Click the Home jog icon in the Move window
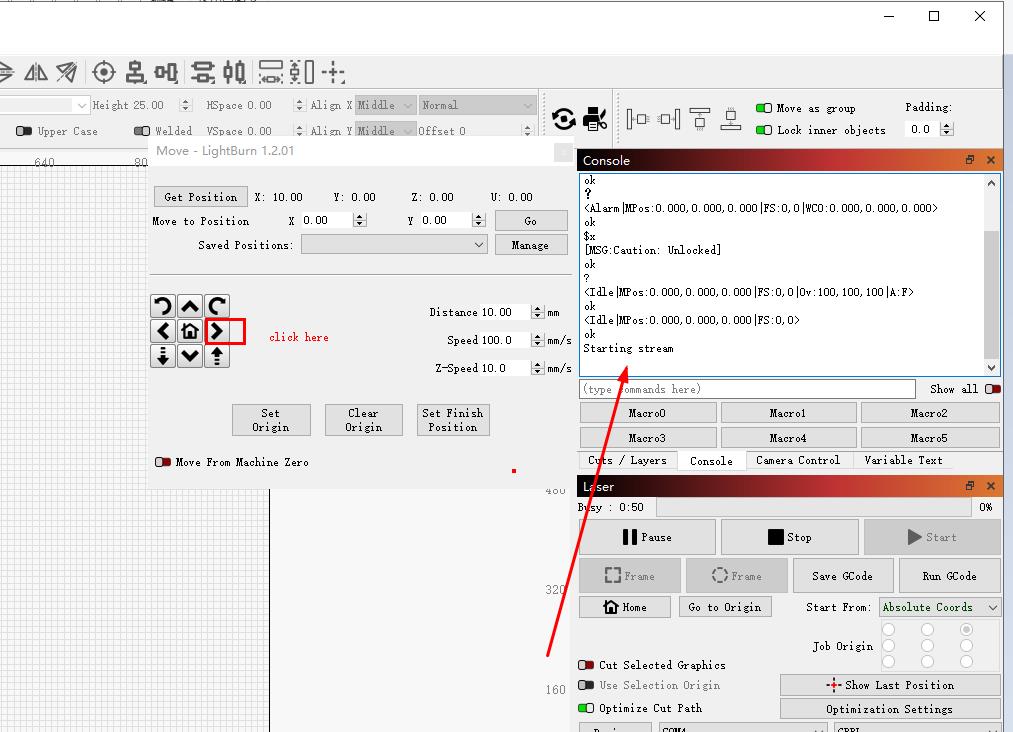The width and height of the screenshot is (1013, 732). tap(190, 331)
